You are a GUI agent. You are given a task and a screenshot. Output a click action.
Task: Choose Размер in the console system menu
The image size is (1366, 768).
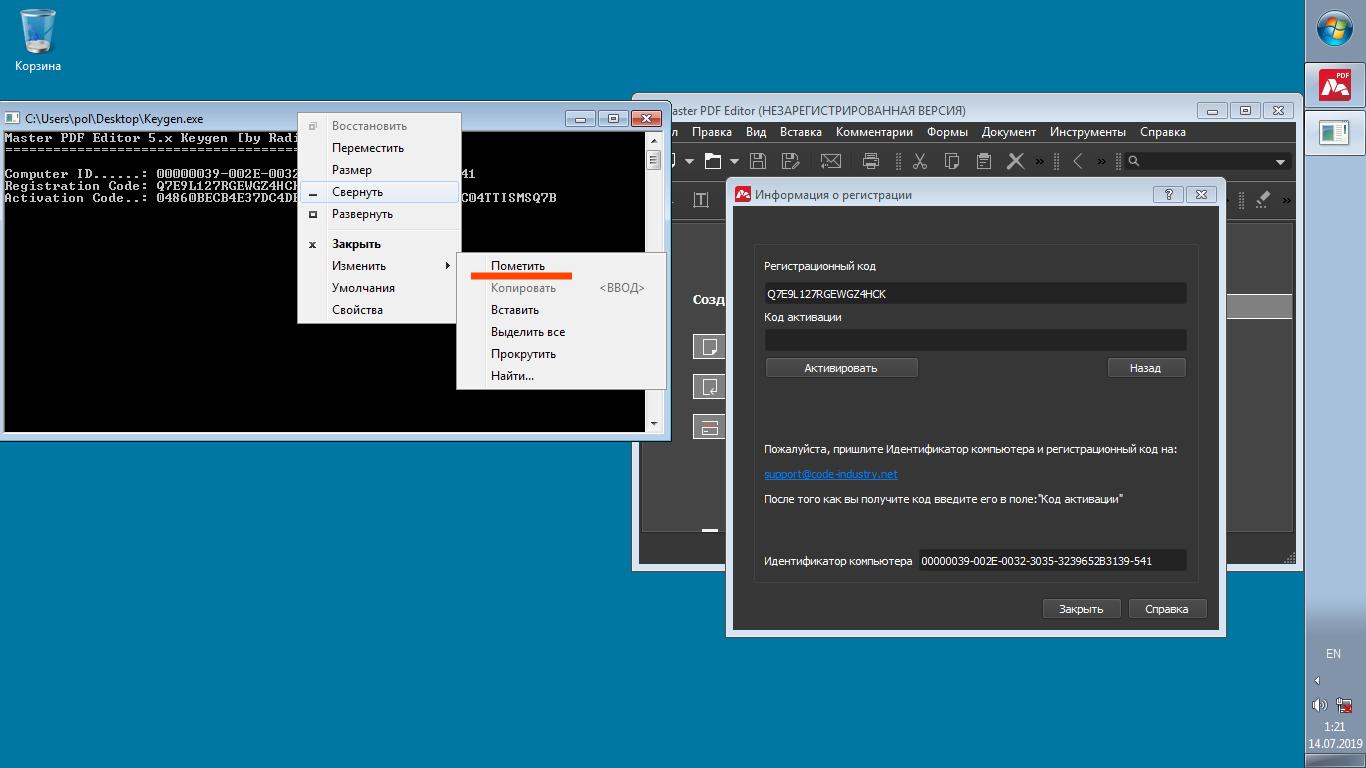pos(380,170)
